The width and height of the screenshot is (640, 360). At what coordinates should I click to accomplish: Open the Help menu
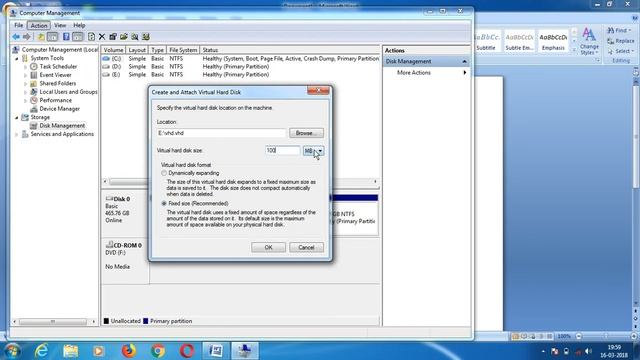(79, 25)
